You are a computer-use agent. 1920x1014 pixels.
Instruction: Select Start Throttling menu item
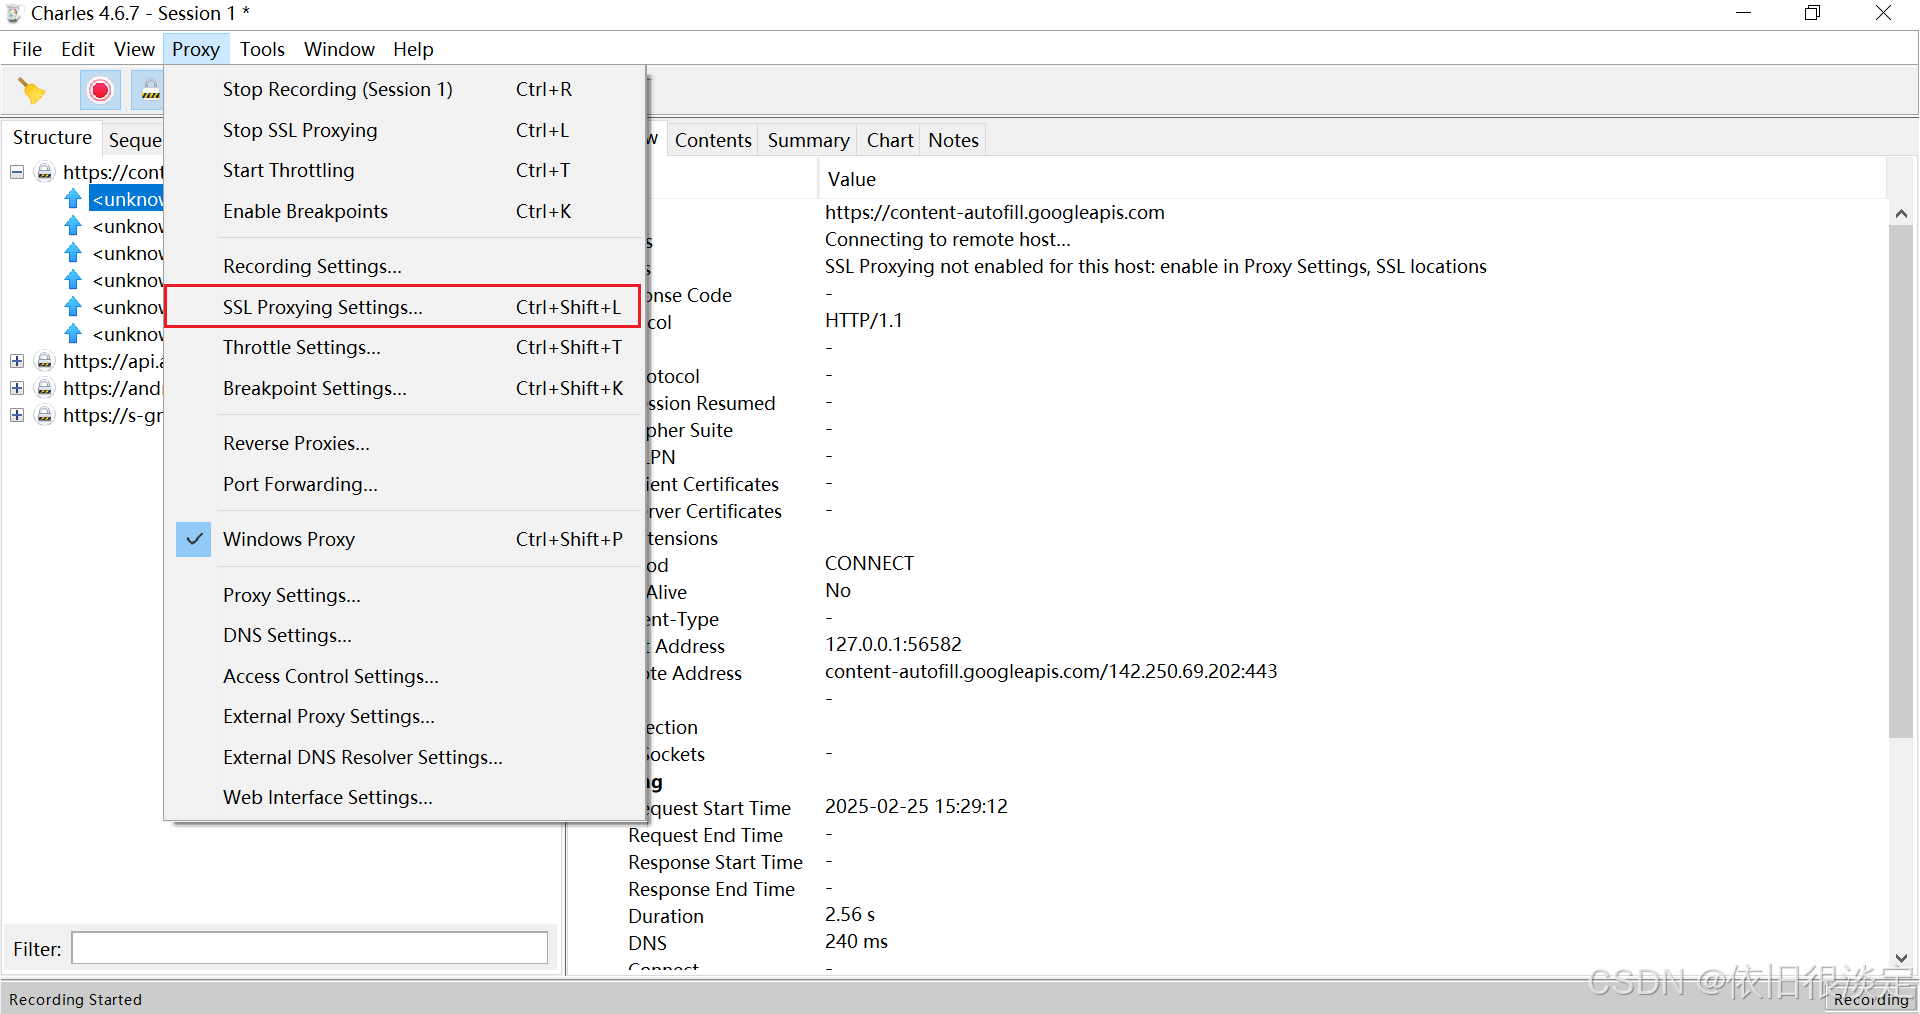405,171
